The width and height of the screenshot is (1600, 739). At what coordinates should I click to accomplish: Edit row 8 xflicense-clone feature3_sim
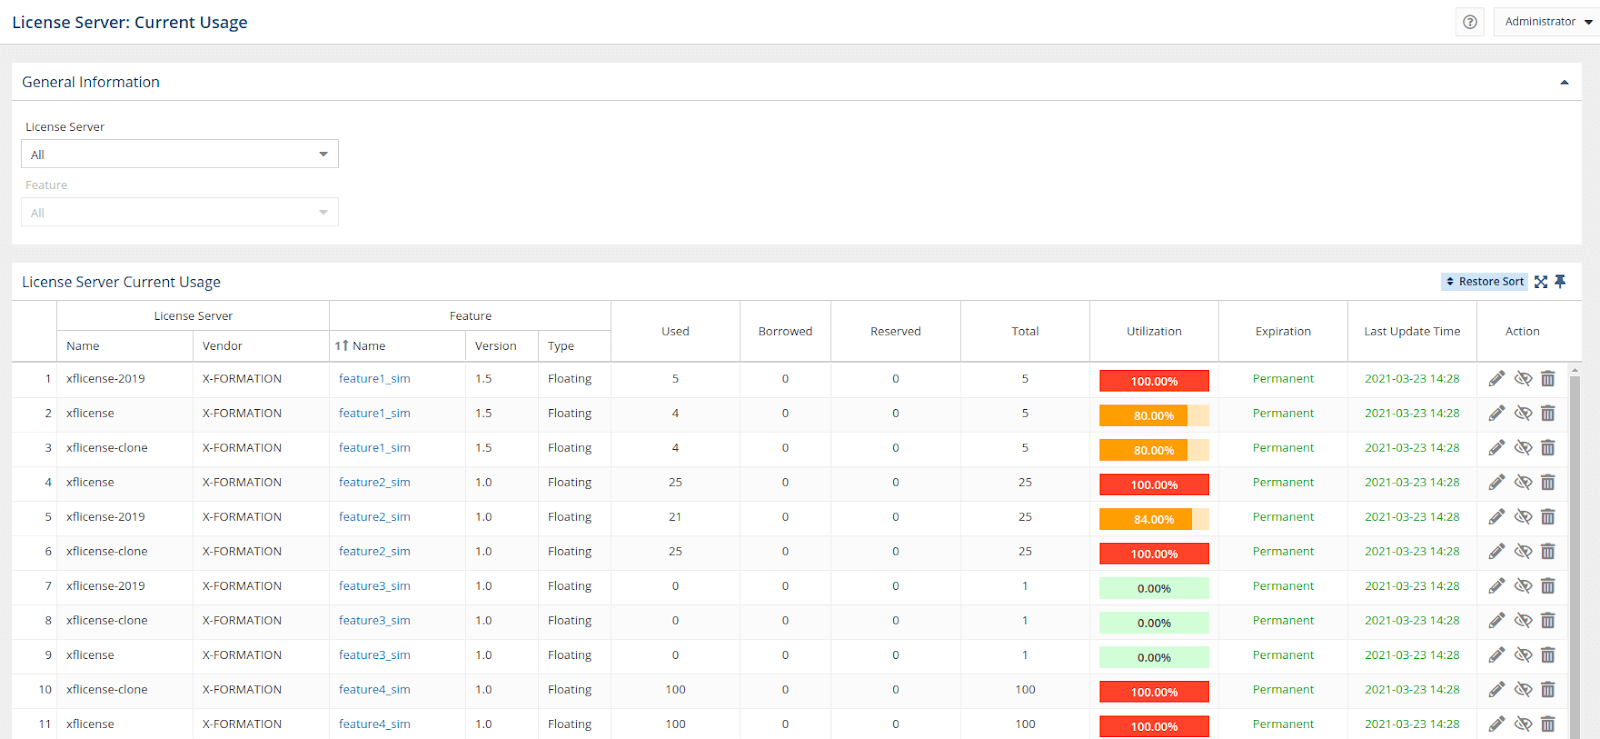click(1497, 620)
